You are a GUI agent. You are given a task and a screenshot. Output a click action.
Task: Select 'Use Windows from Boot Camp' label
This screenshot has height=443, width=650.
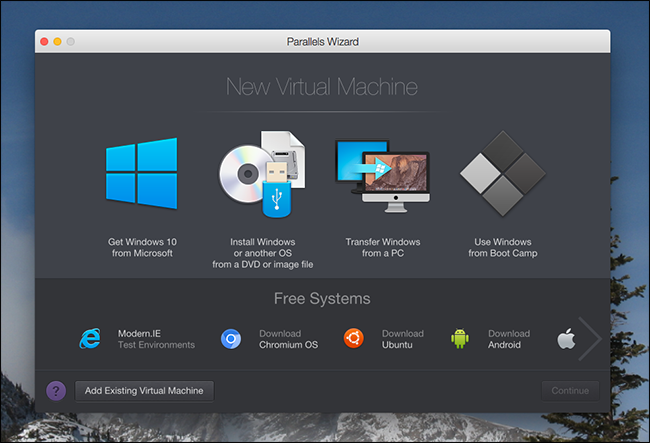pos(503,247)
